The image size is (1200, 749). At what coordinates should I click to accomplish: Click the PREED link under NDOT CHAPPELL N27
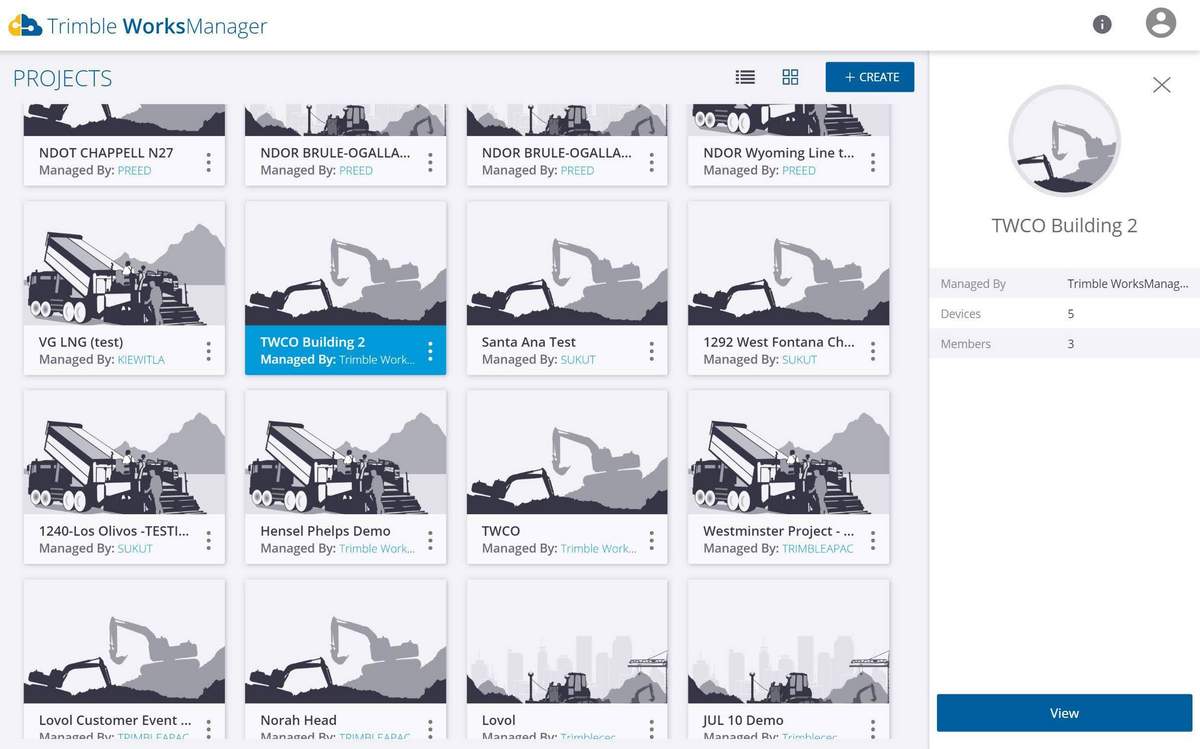coord(137,170)
